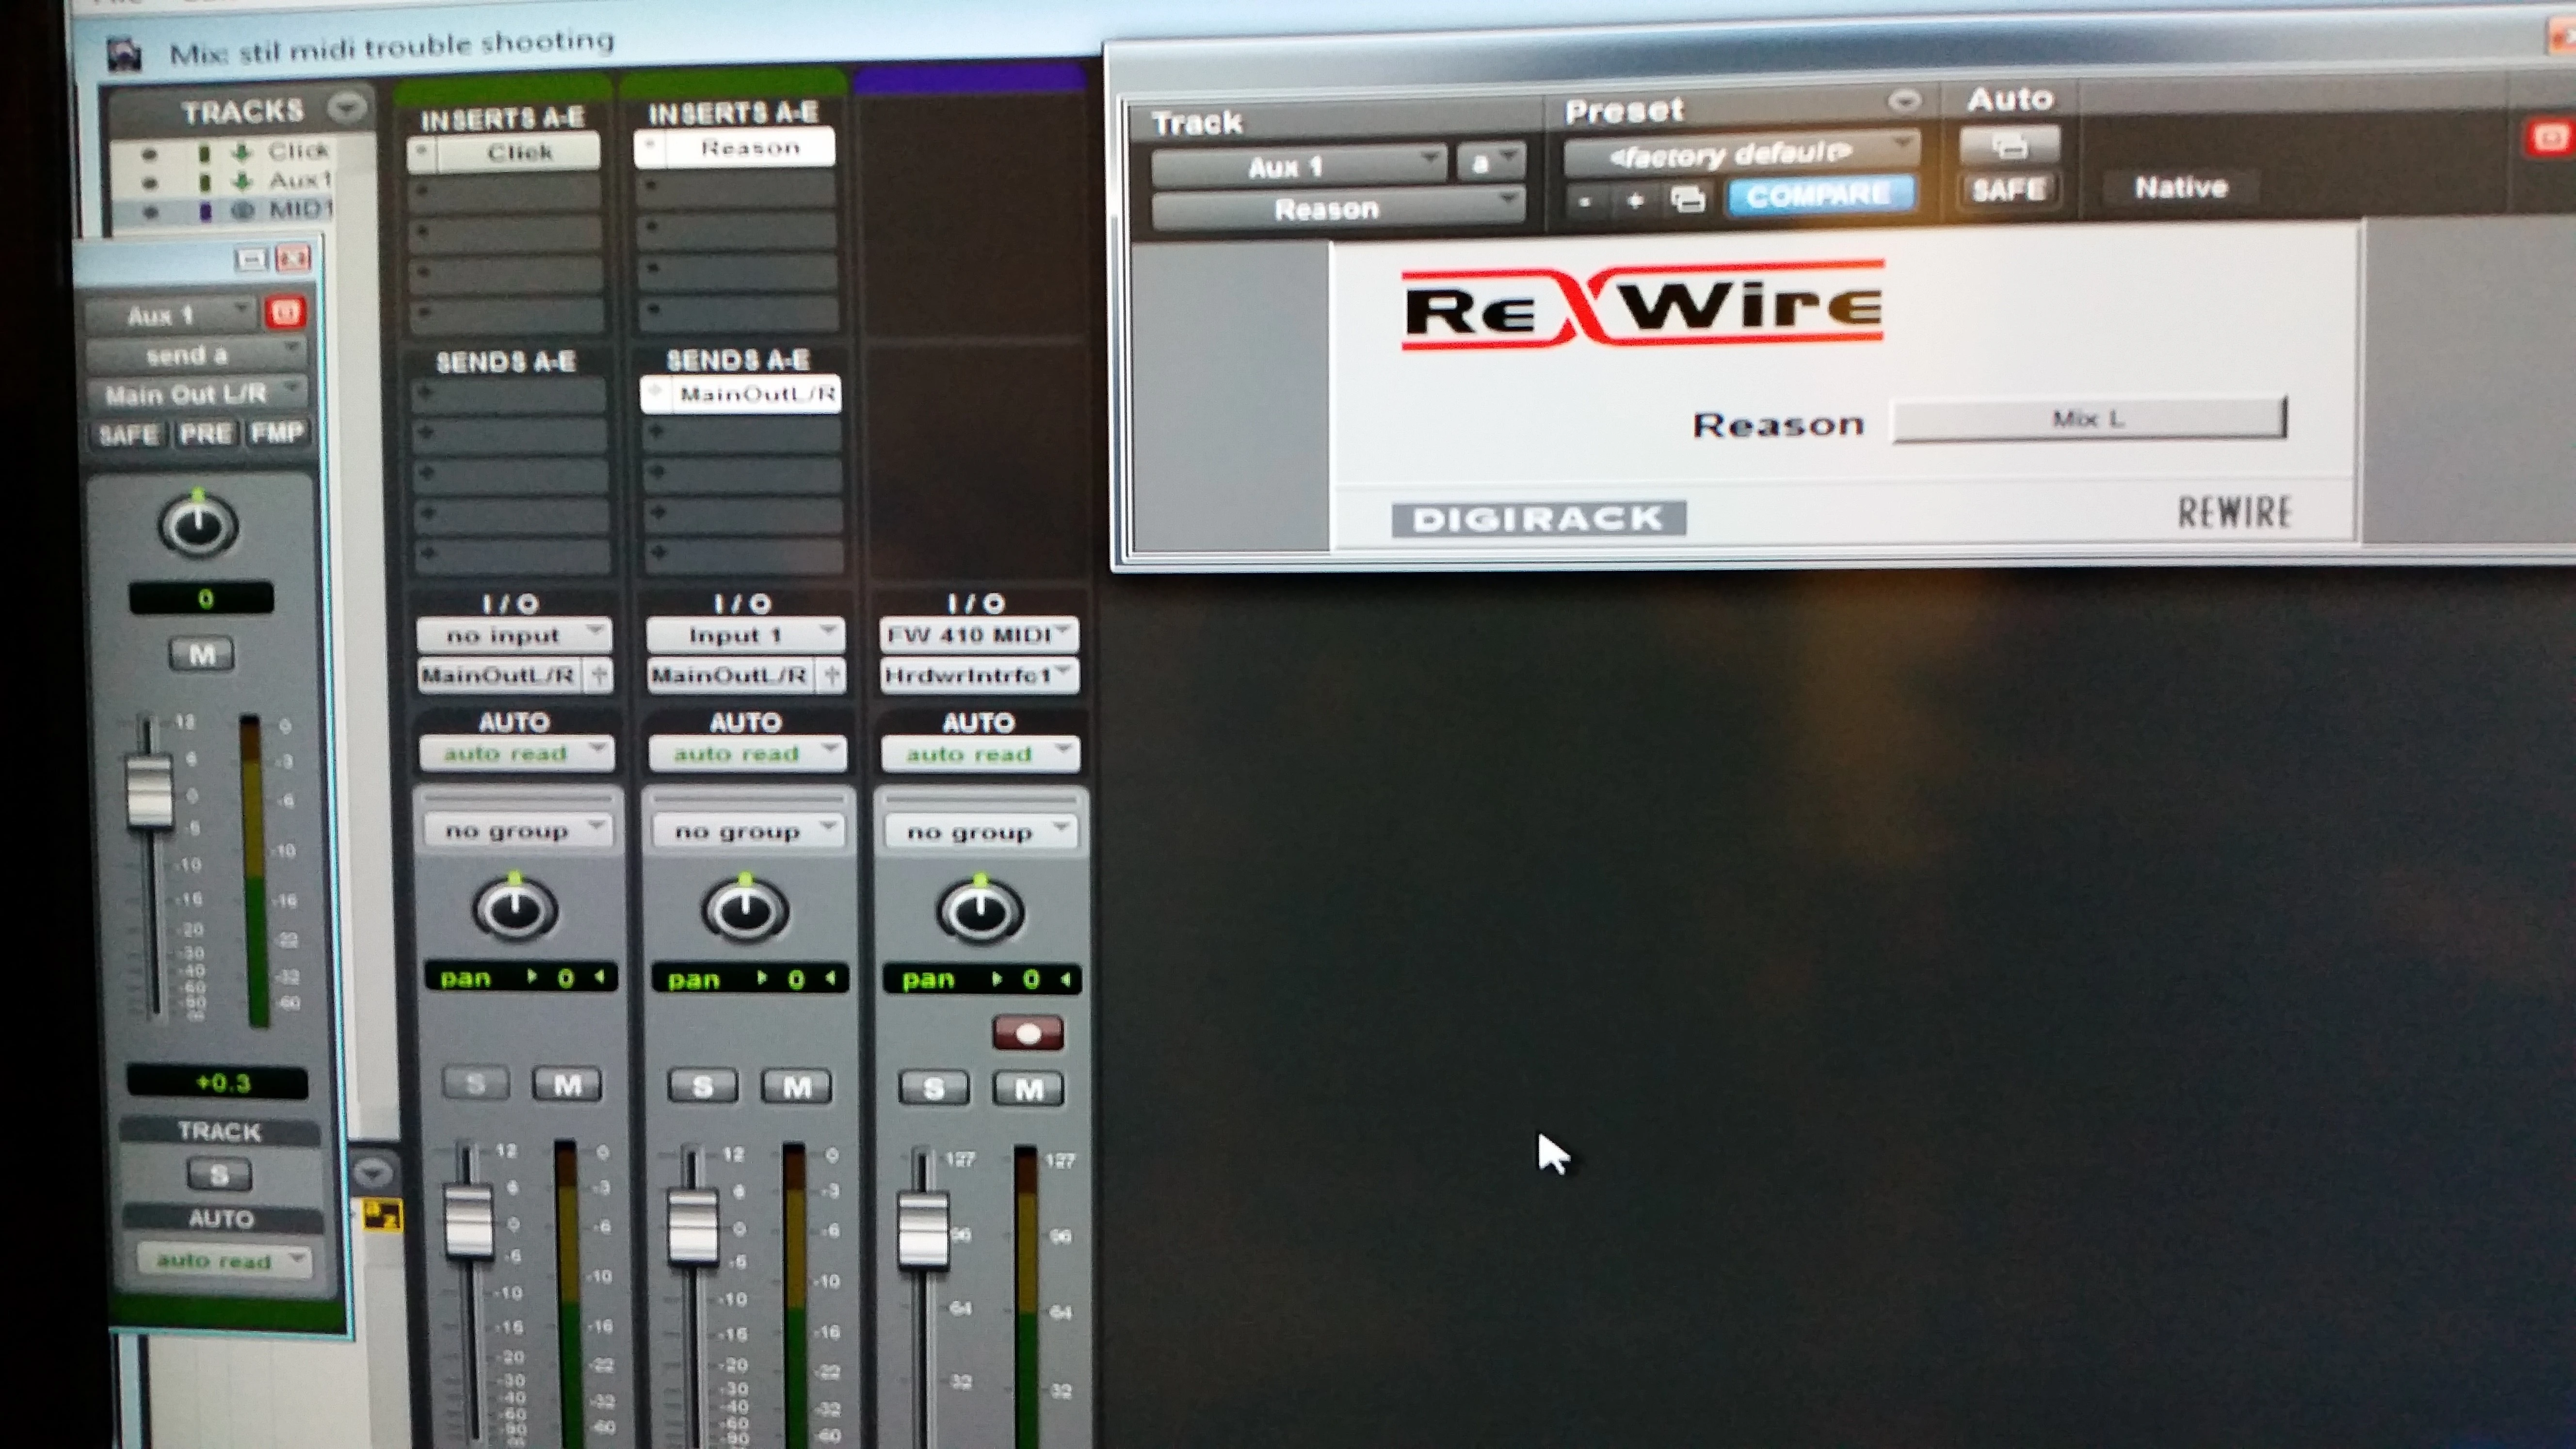2576x1449 pixels.
Task: Open the Click track auto read menu
Action: point(516,753)
